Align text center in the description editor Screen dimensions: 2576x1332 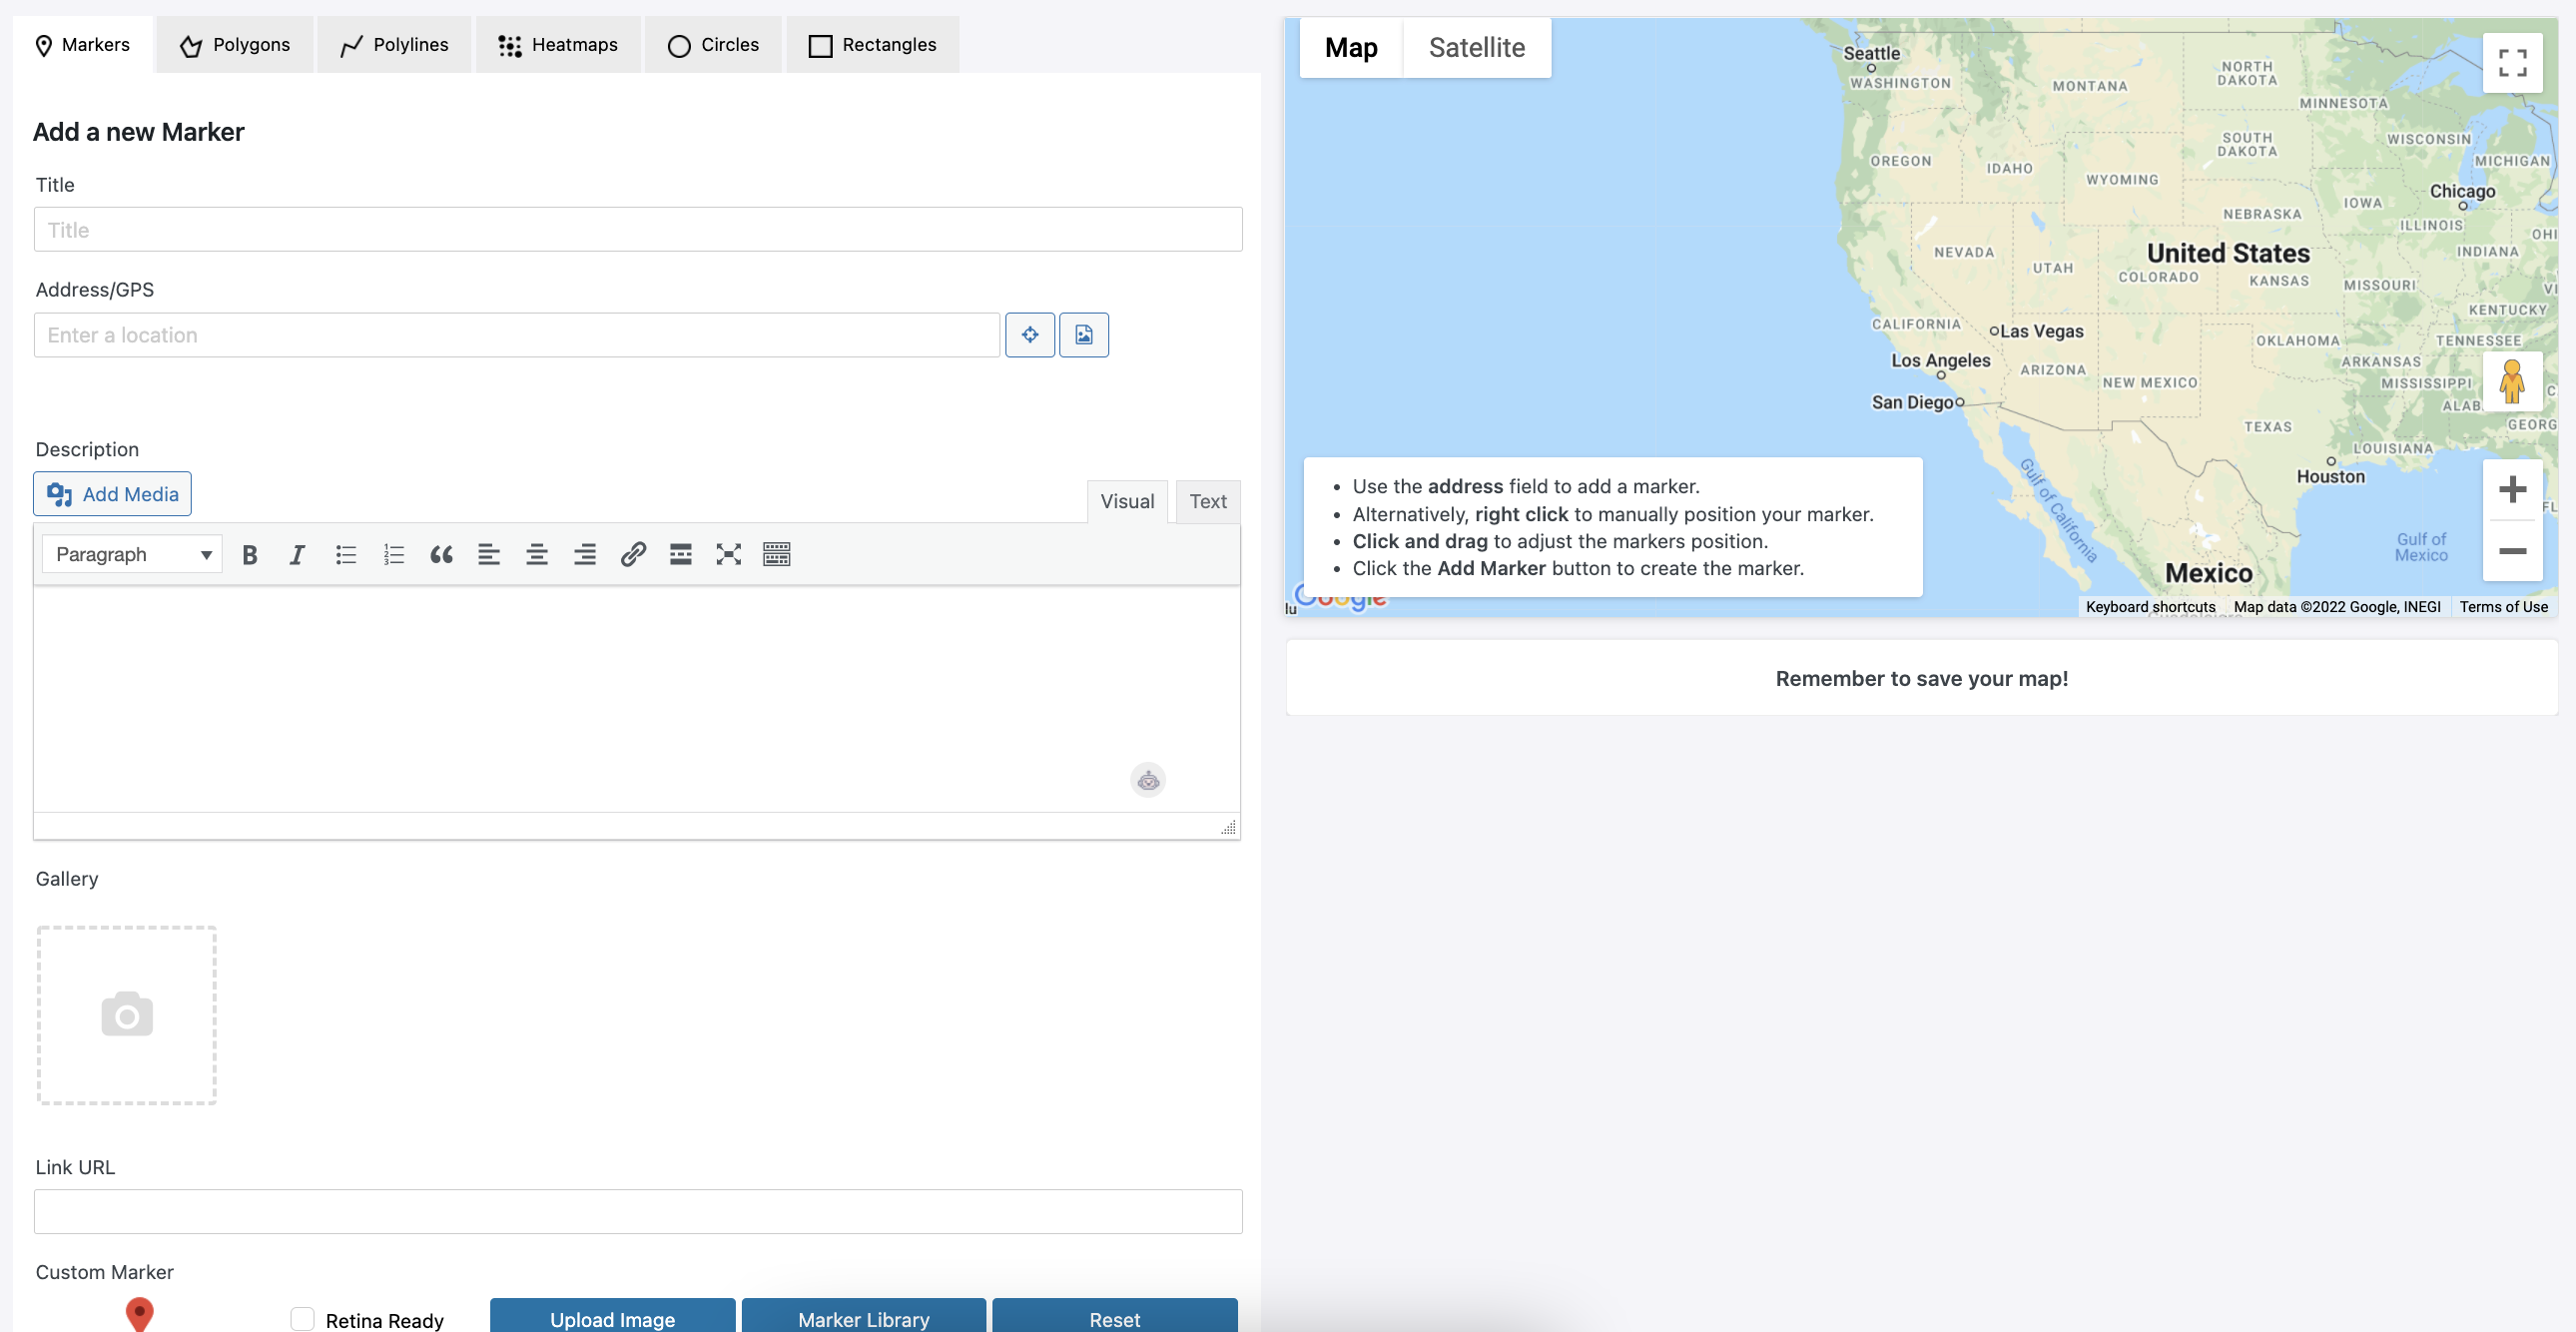tap(537, 554)
